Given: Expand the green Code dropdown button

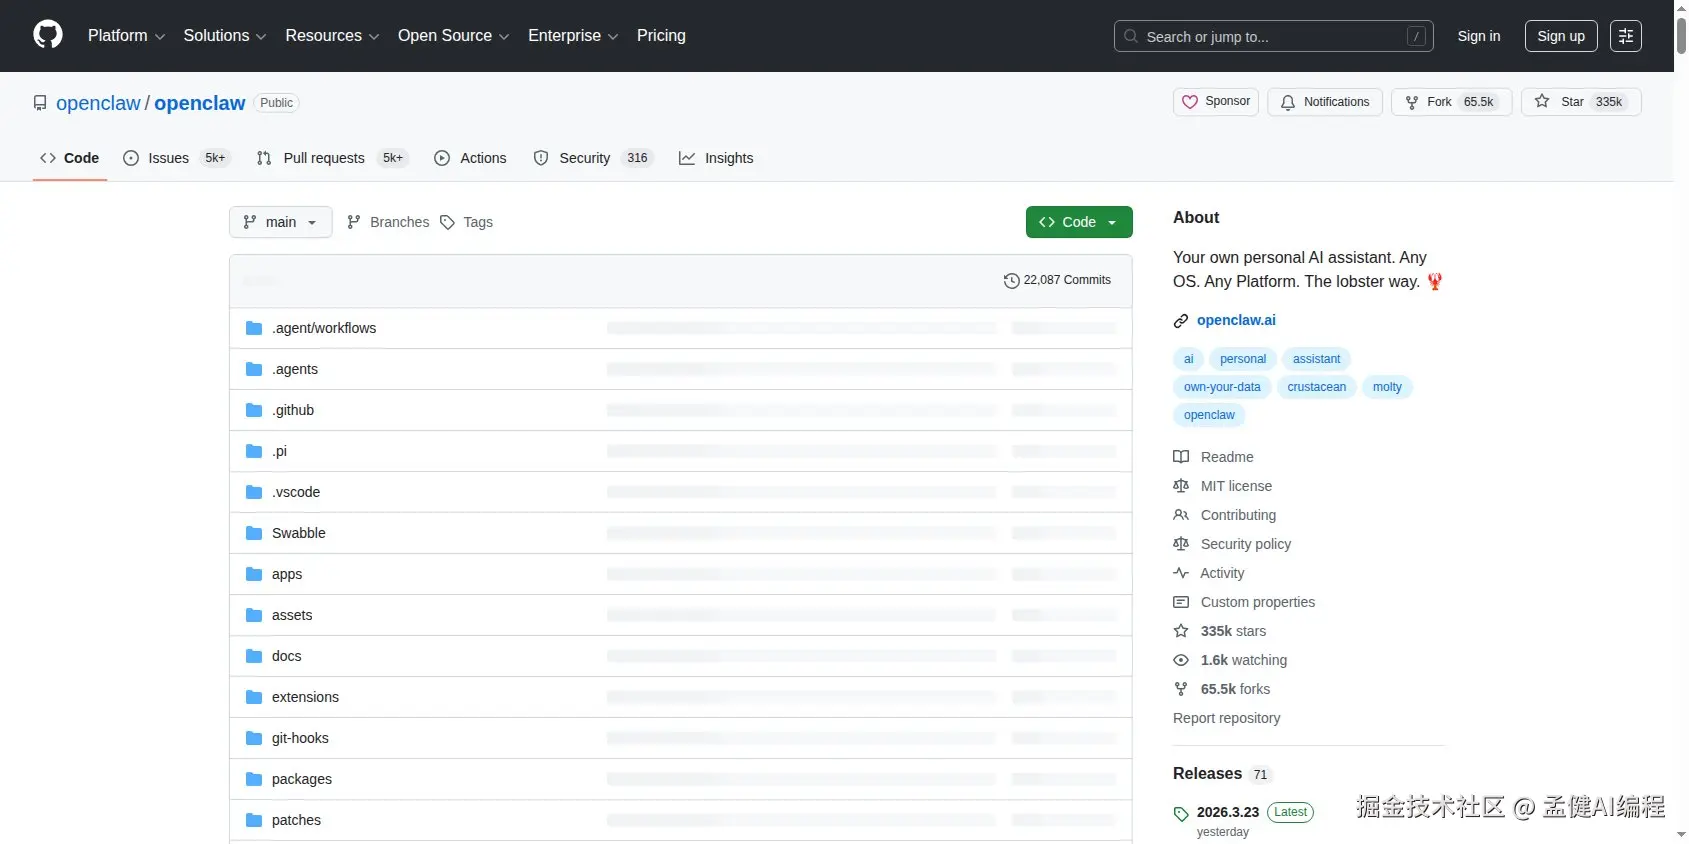Looking at the screenshot, I should (1078, 222).
